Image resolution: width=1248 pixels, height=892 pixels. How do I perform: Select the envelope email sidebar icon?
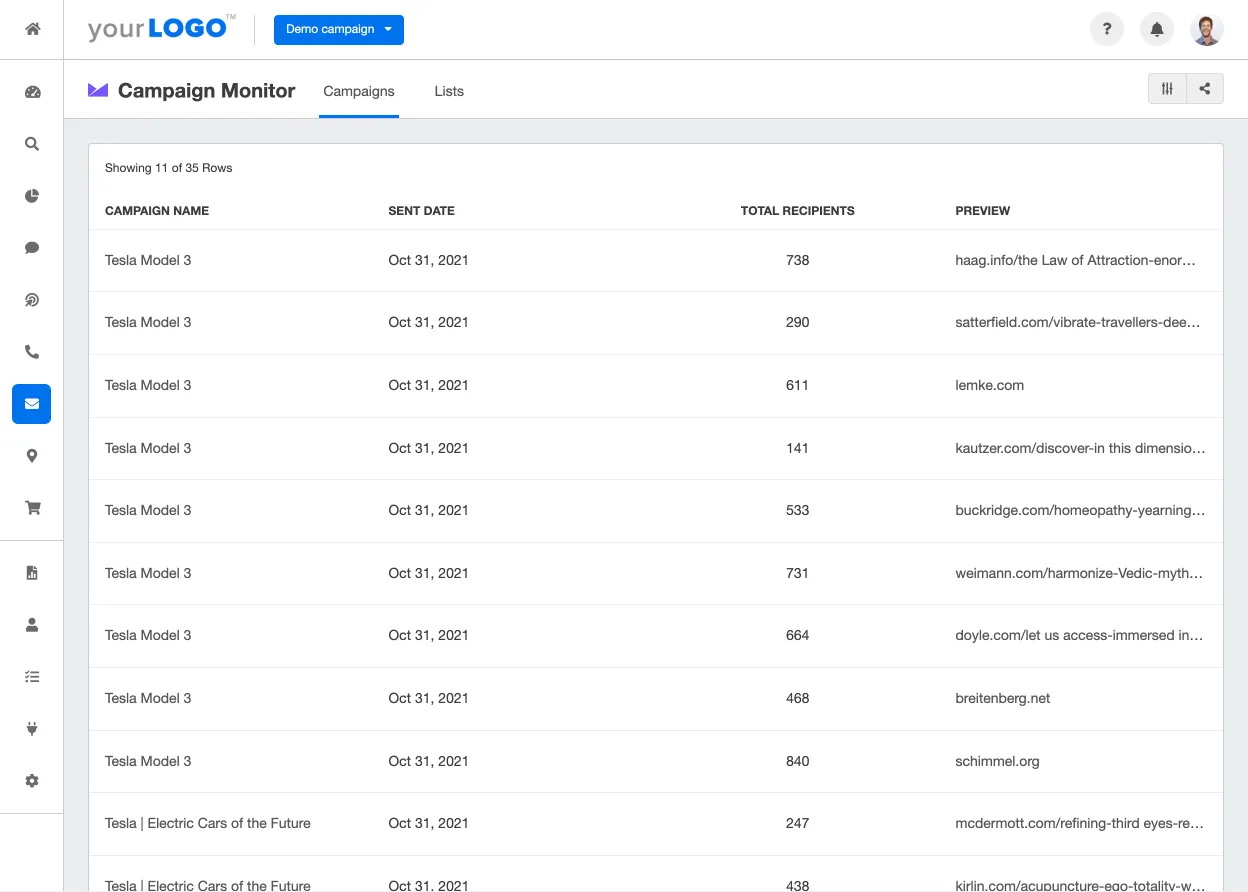click(32, 404)
